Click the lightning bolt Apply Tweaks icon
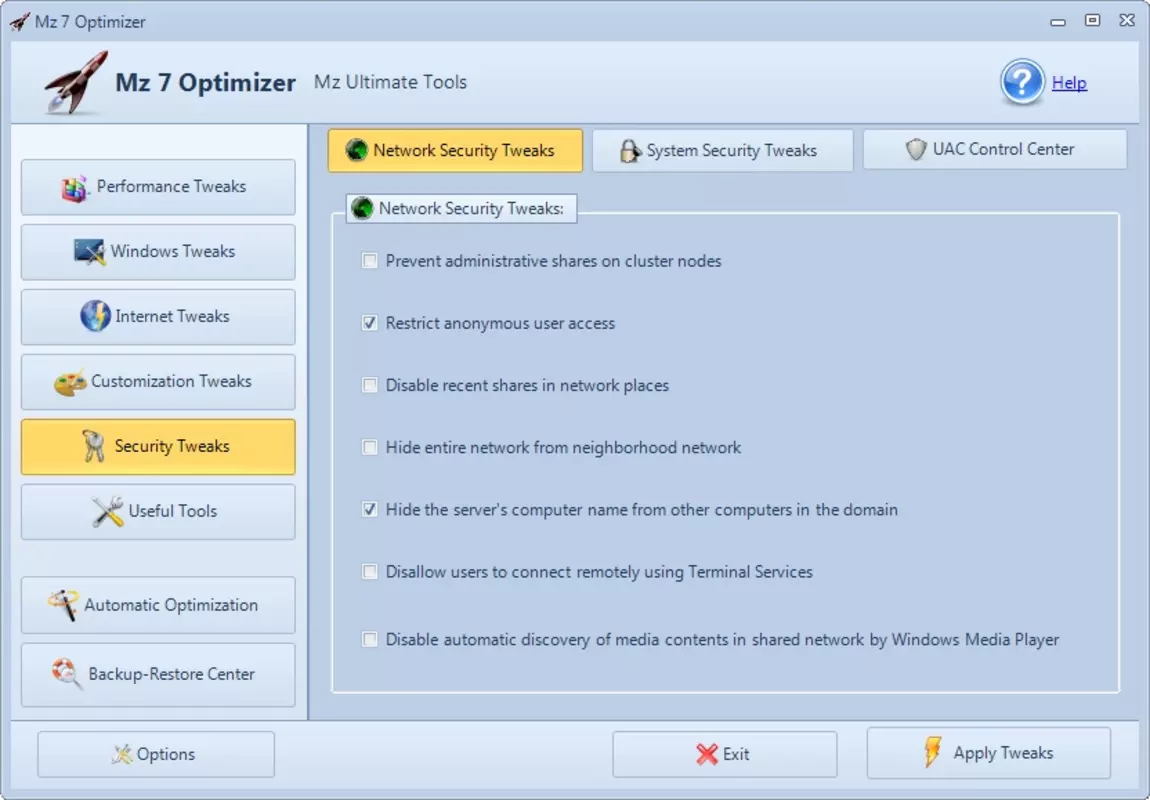 [x=933, y=752]
